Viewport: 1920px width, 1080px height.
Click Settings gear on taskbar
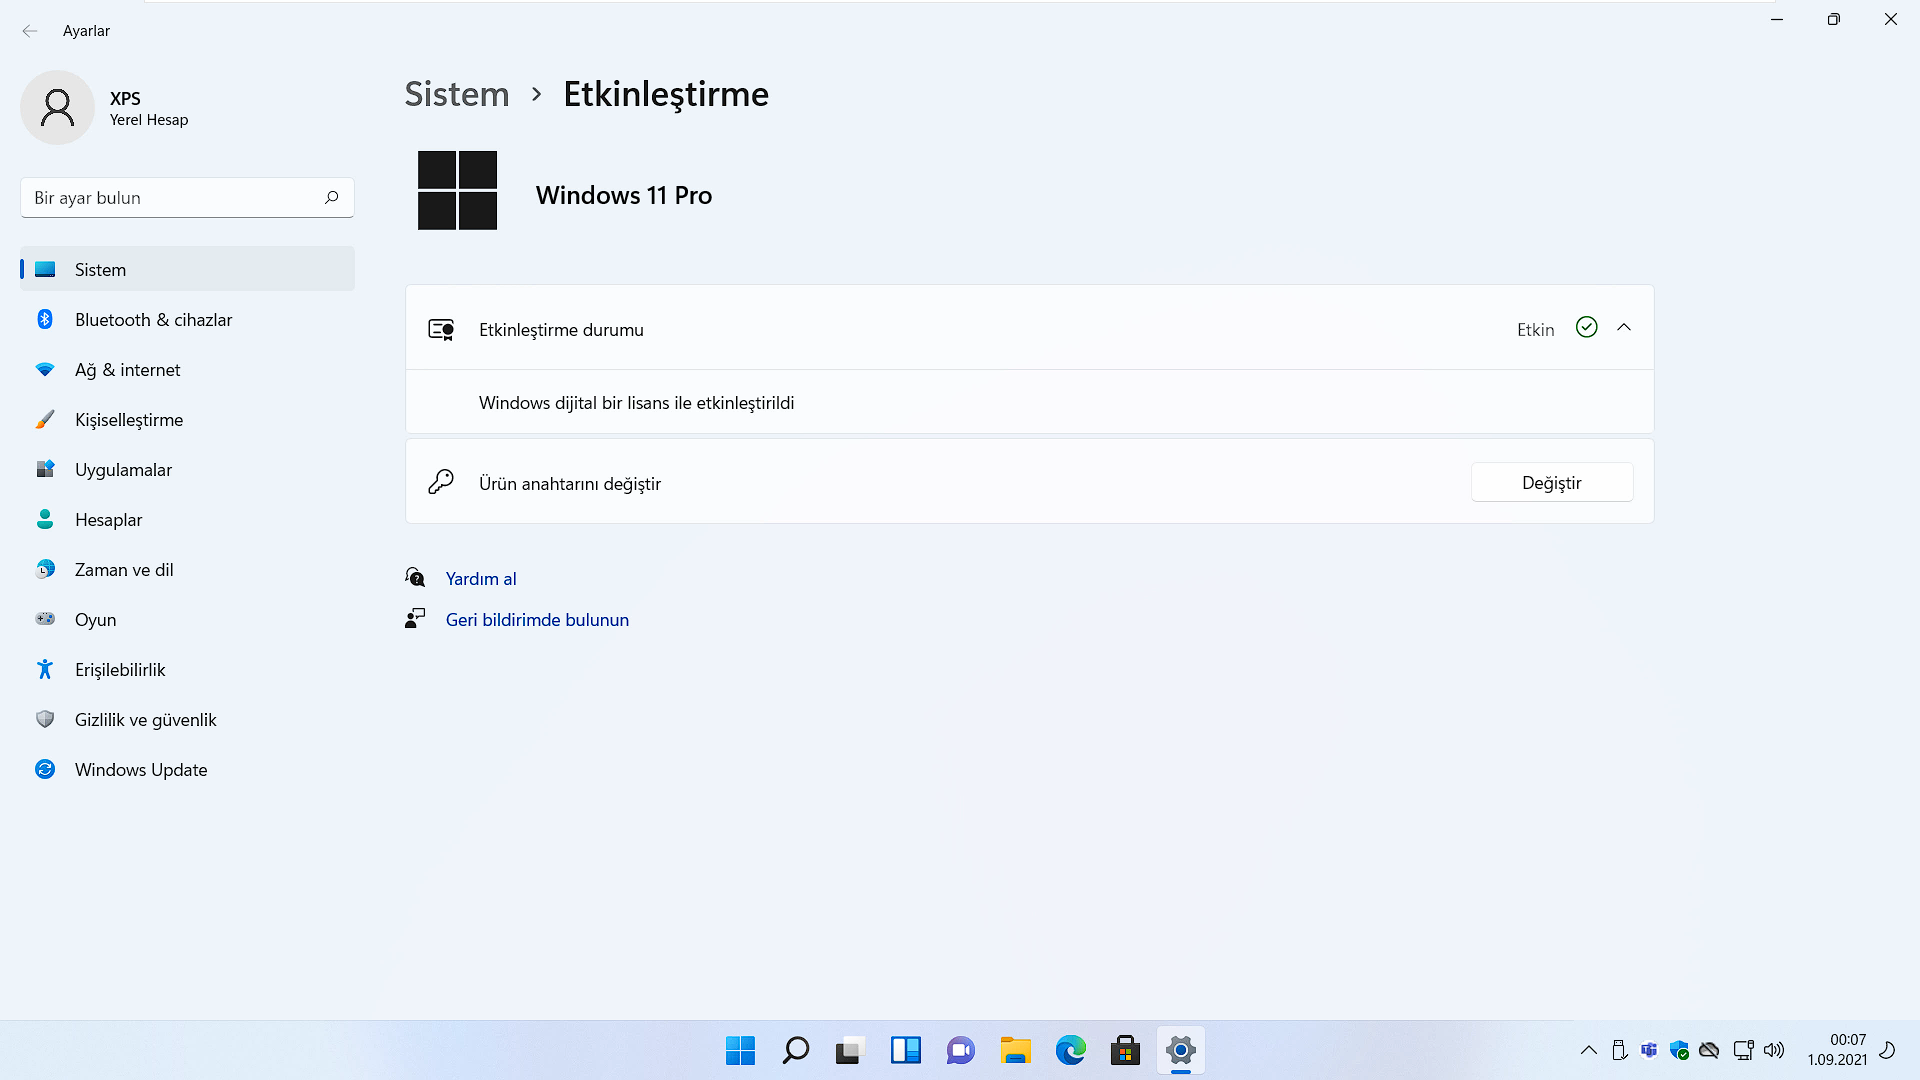(1180, 1050)
